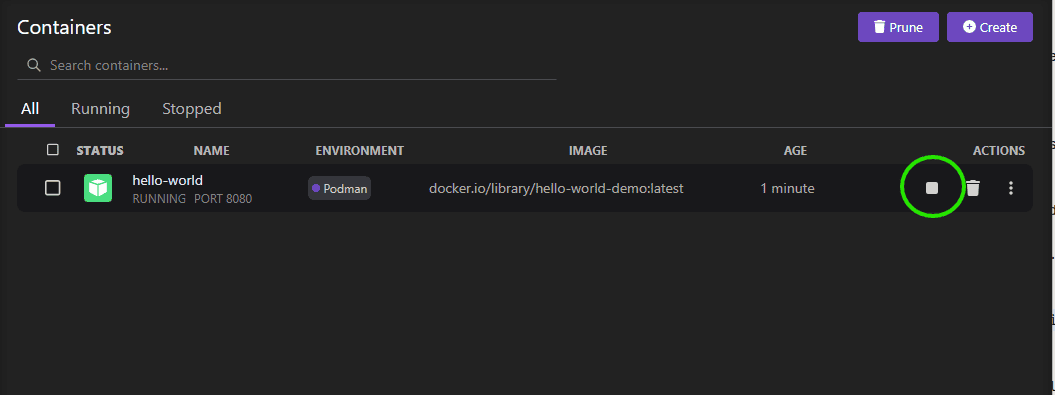The height and width of the screenshot is (395, 1055).
Task: Focus the Search containers field
Action: point(287,65)
